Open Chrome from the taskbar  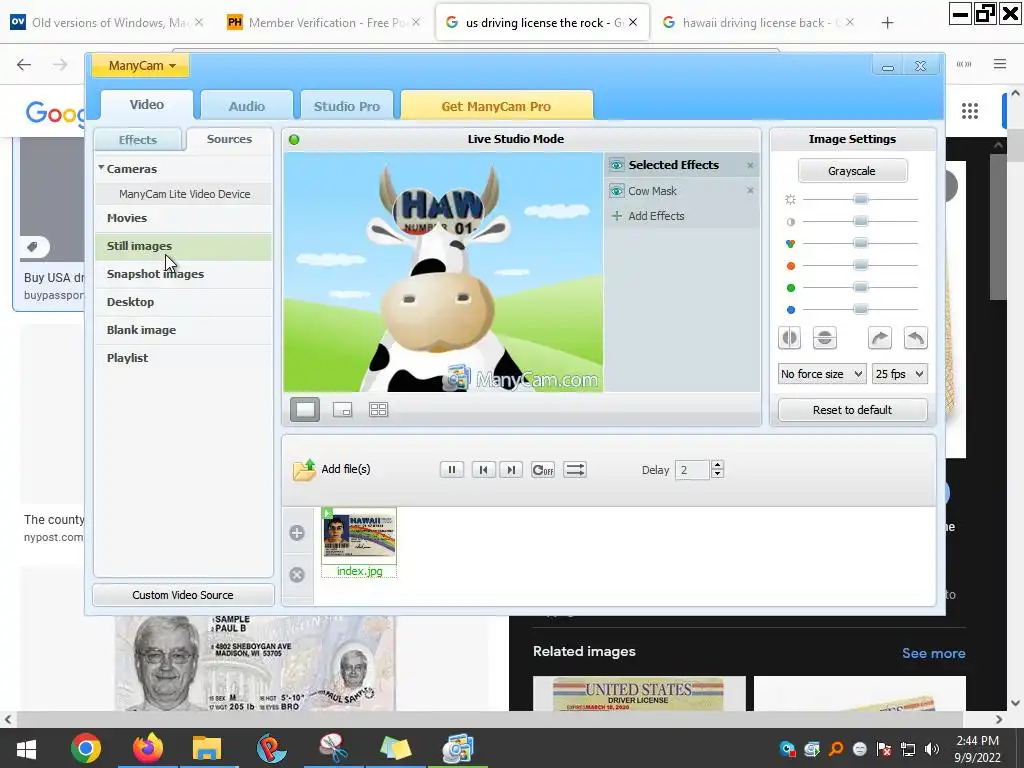[x=86, y=748]
